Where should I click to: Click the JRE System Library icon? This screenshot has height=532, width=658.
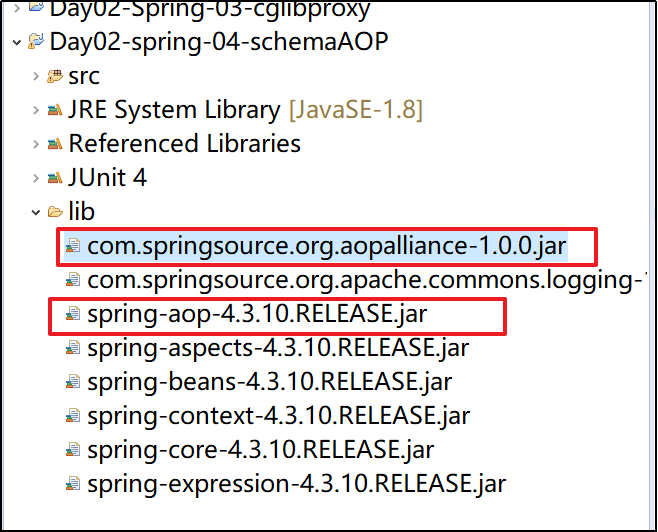55,110
